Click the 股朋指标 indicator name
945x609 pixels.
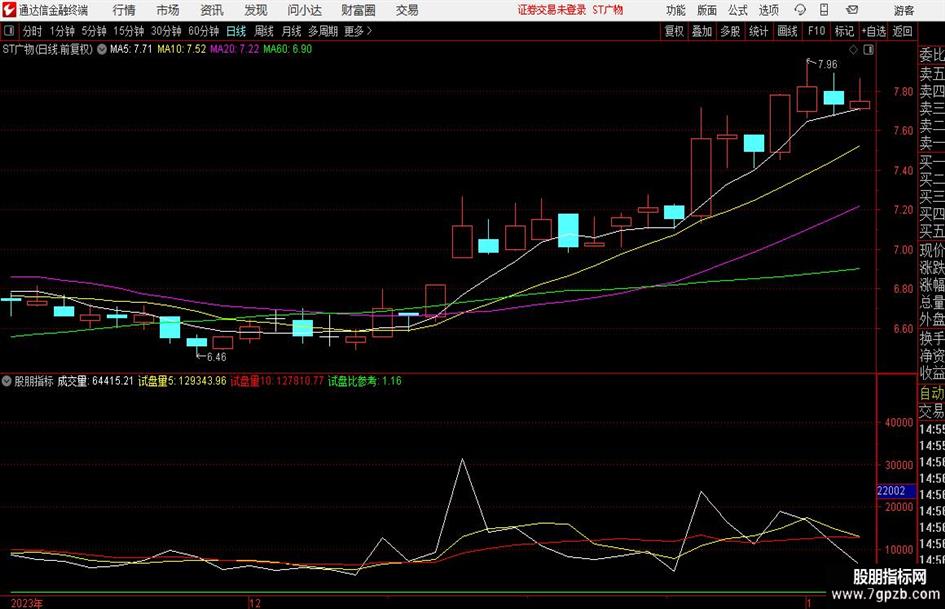[34, 381]
